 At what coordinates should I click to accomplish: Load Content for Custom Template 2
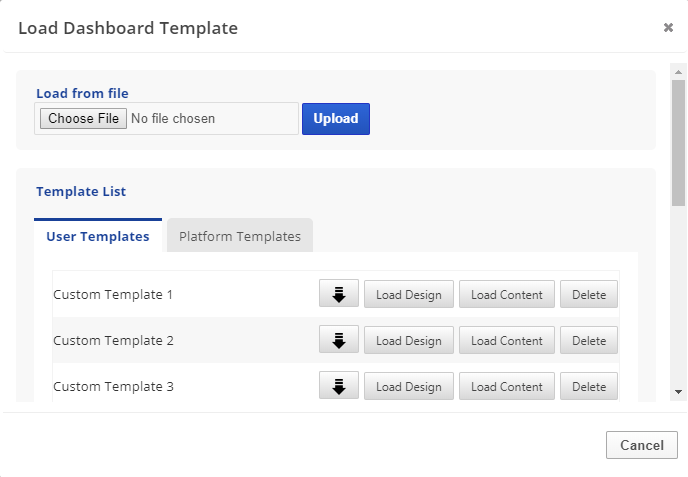pos(506,340)
